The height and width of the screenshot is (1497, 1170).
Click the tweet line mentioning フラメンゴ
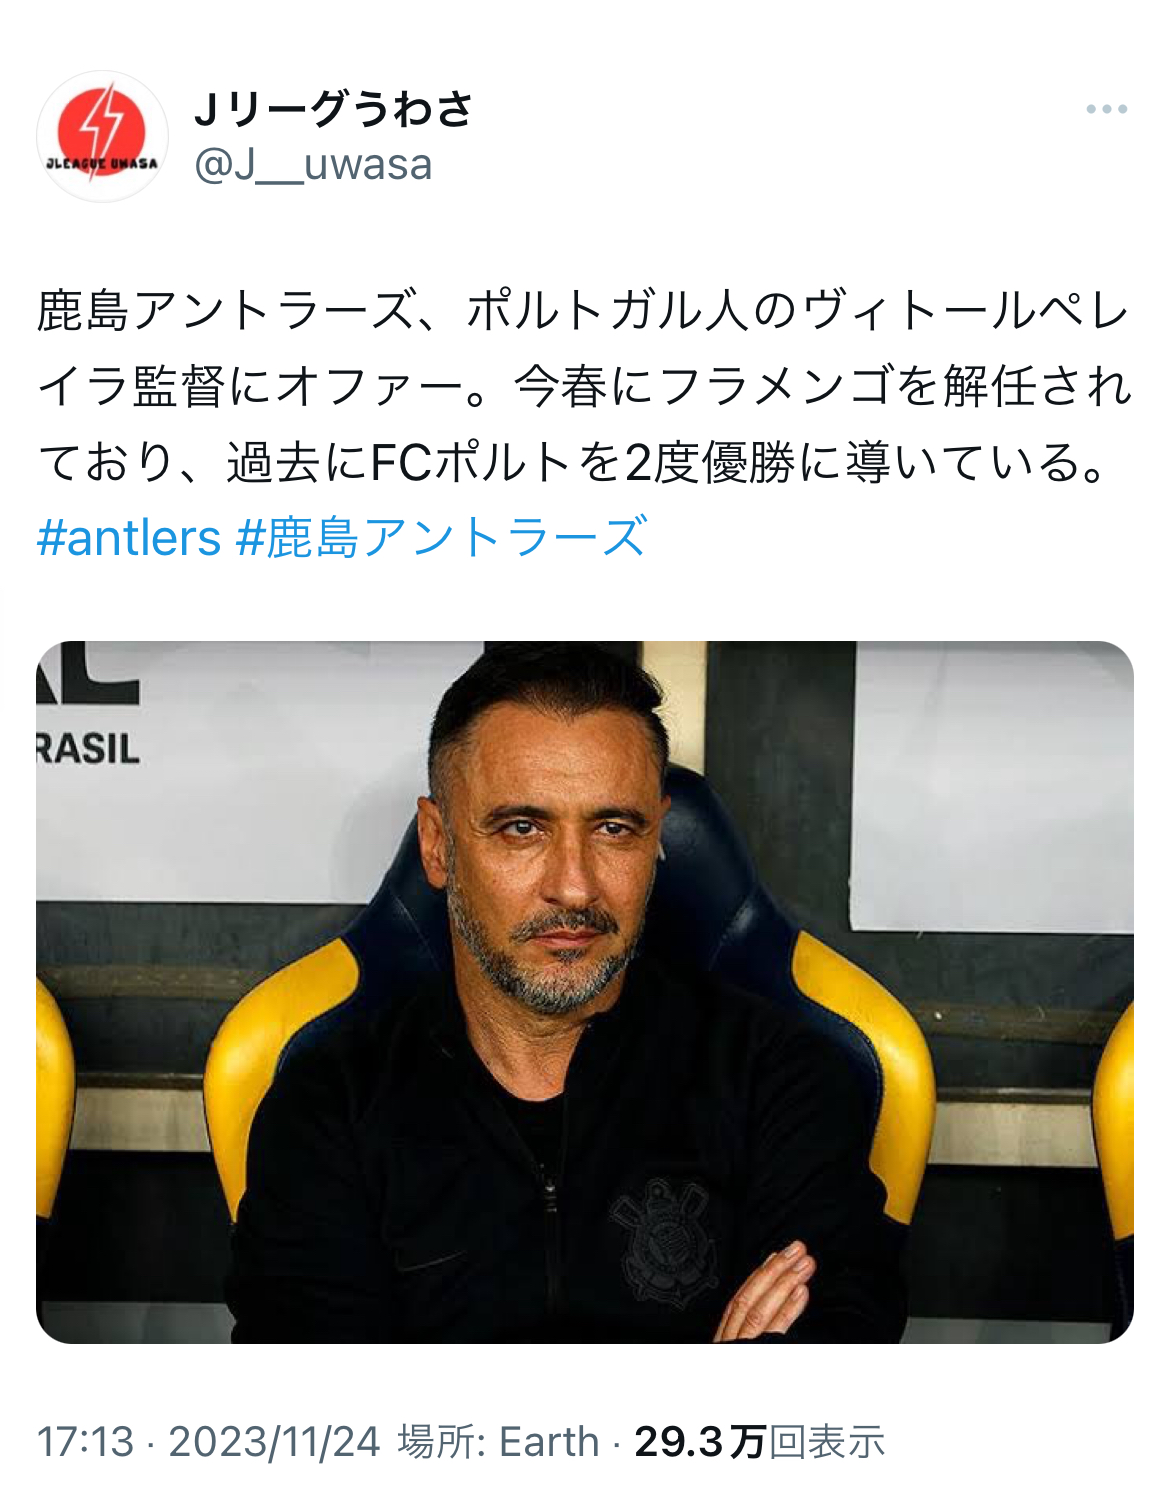[585, 386]
